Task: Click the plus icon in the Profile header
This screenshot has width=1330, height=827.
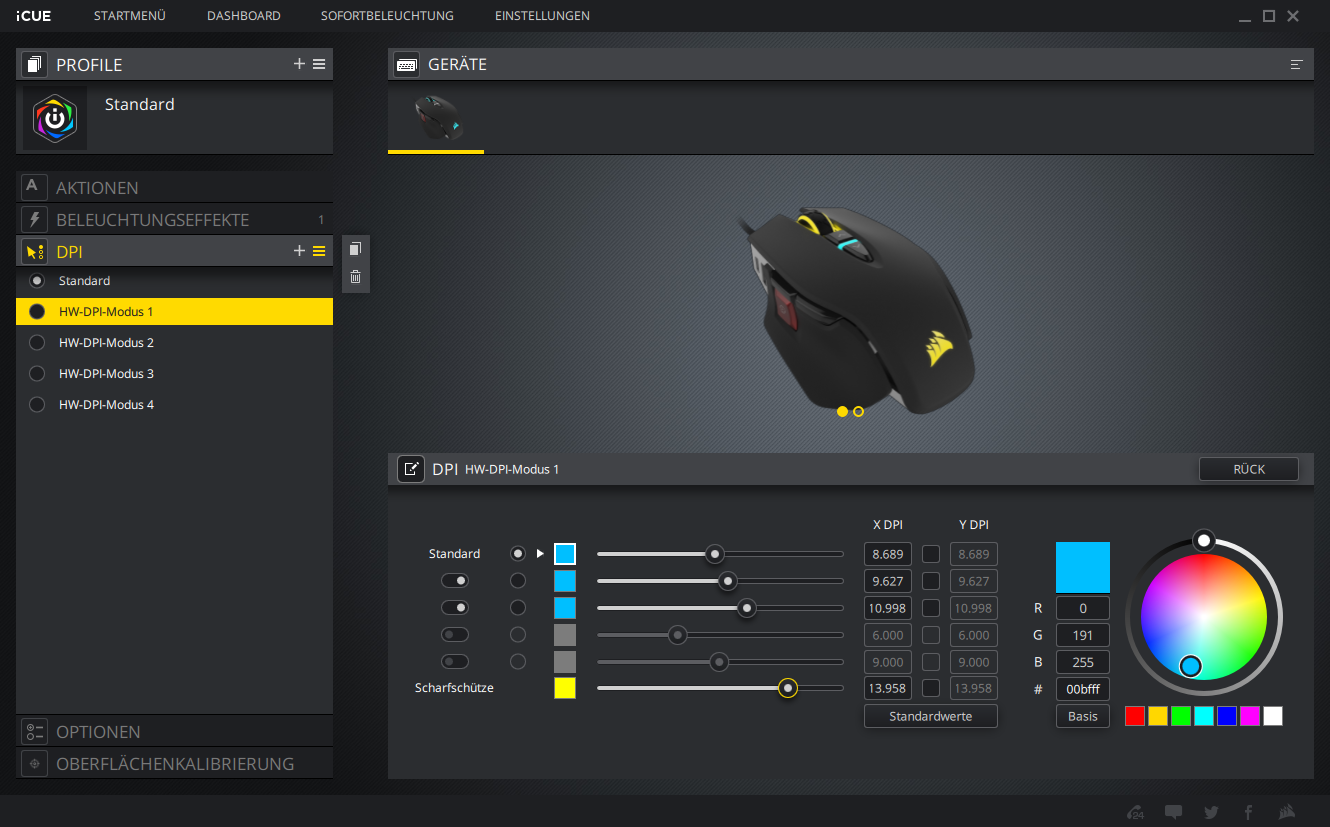Action: pyautogui.click(x=299, y=64)
